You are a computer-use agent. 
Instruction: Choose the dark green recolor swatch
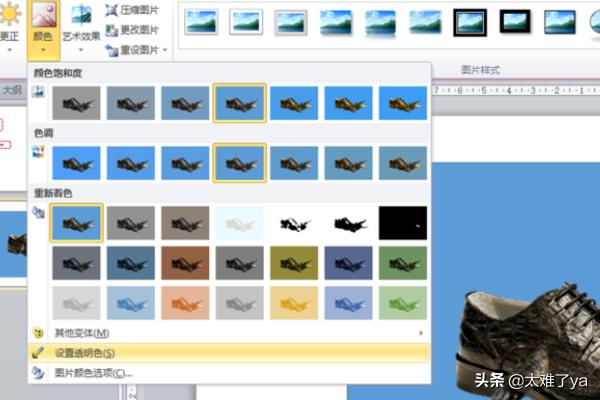(403, 263)
